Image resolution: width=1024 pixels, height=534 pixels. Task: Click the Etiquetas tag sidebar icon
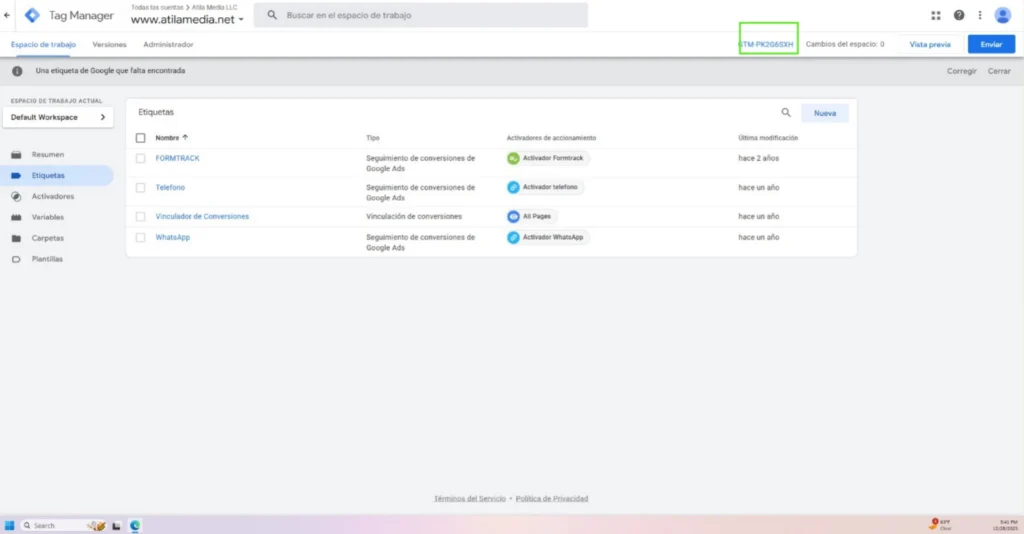16,176
